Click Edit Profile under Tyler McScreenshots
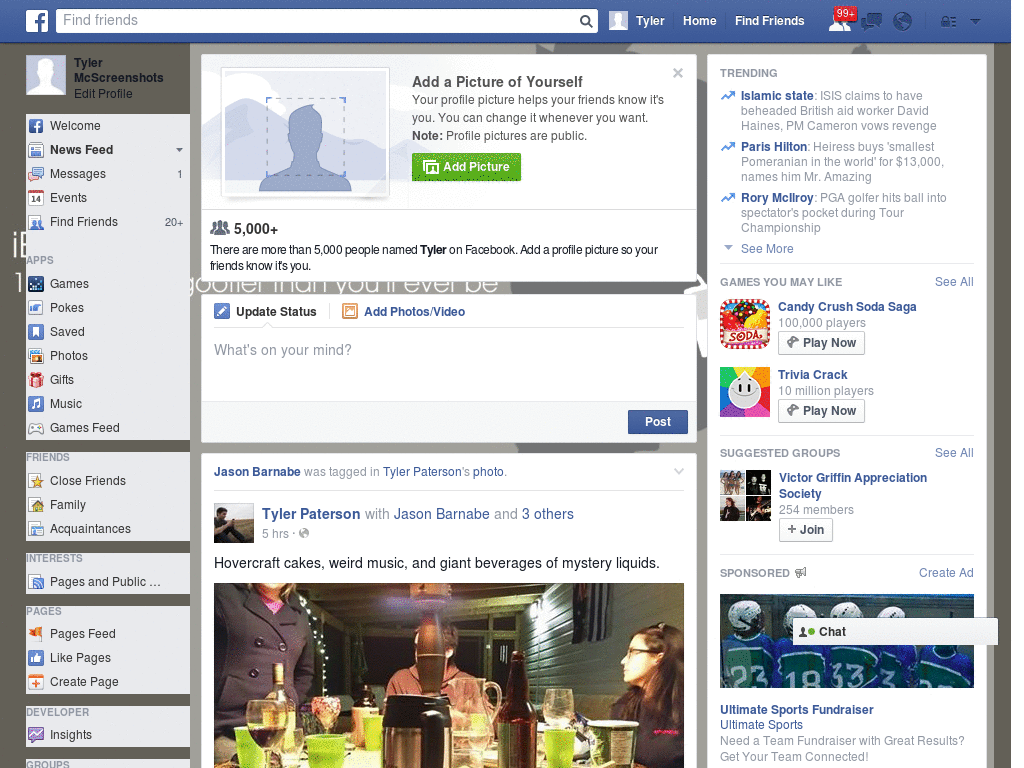Viewport: 1024px width, 768px height. point(103,94)
